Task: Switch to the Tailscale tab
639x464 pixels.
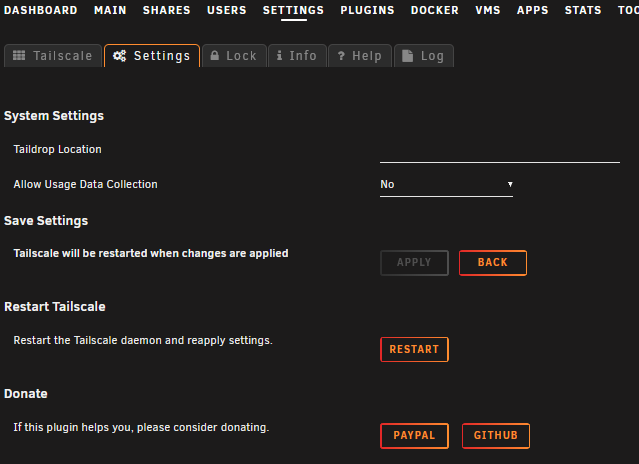Action: 53,56
